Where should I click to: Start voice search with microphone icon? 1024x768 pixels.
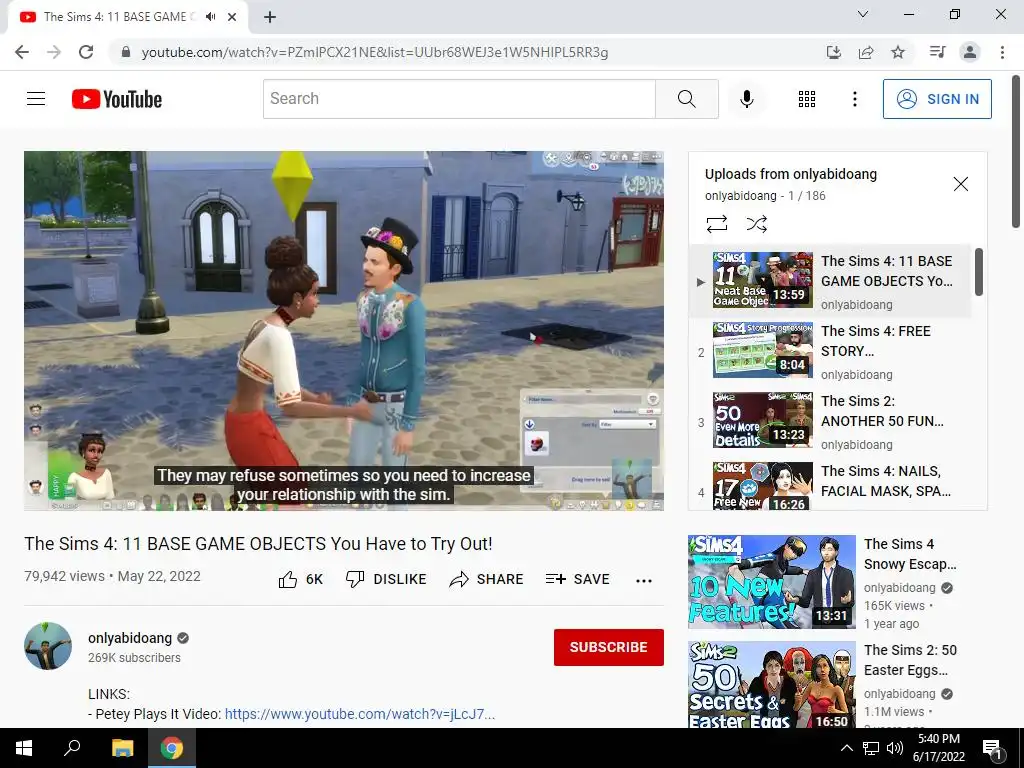(746, 99)
